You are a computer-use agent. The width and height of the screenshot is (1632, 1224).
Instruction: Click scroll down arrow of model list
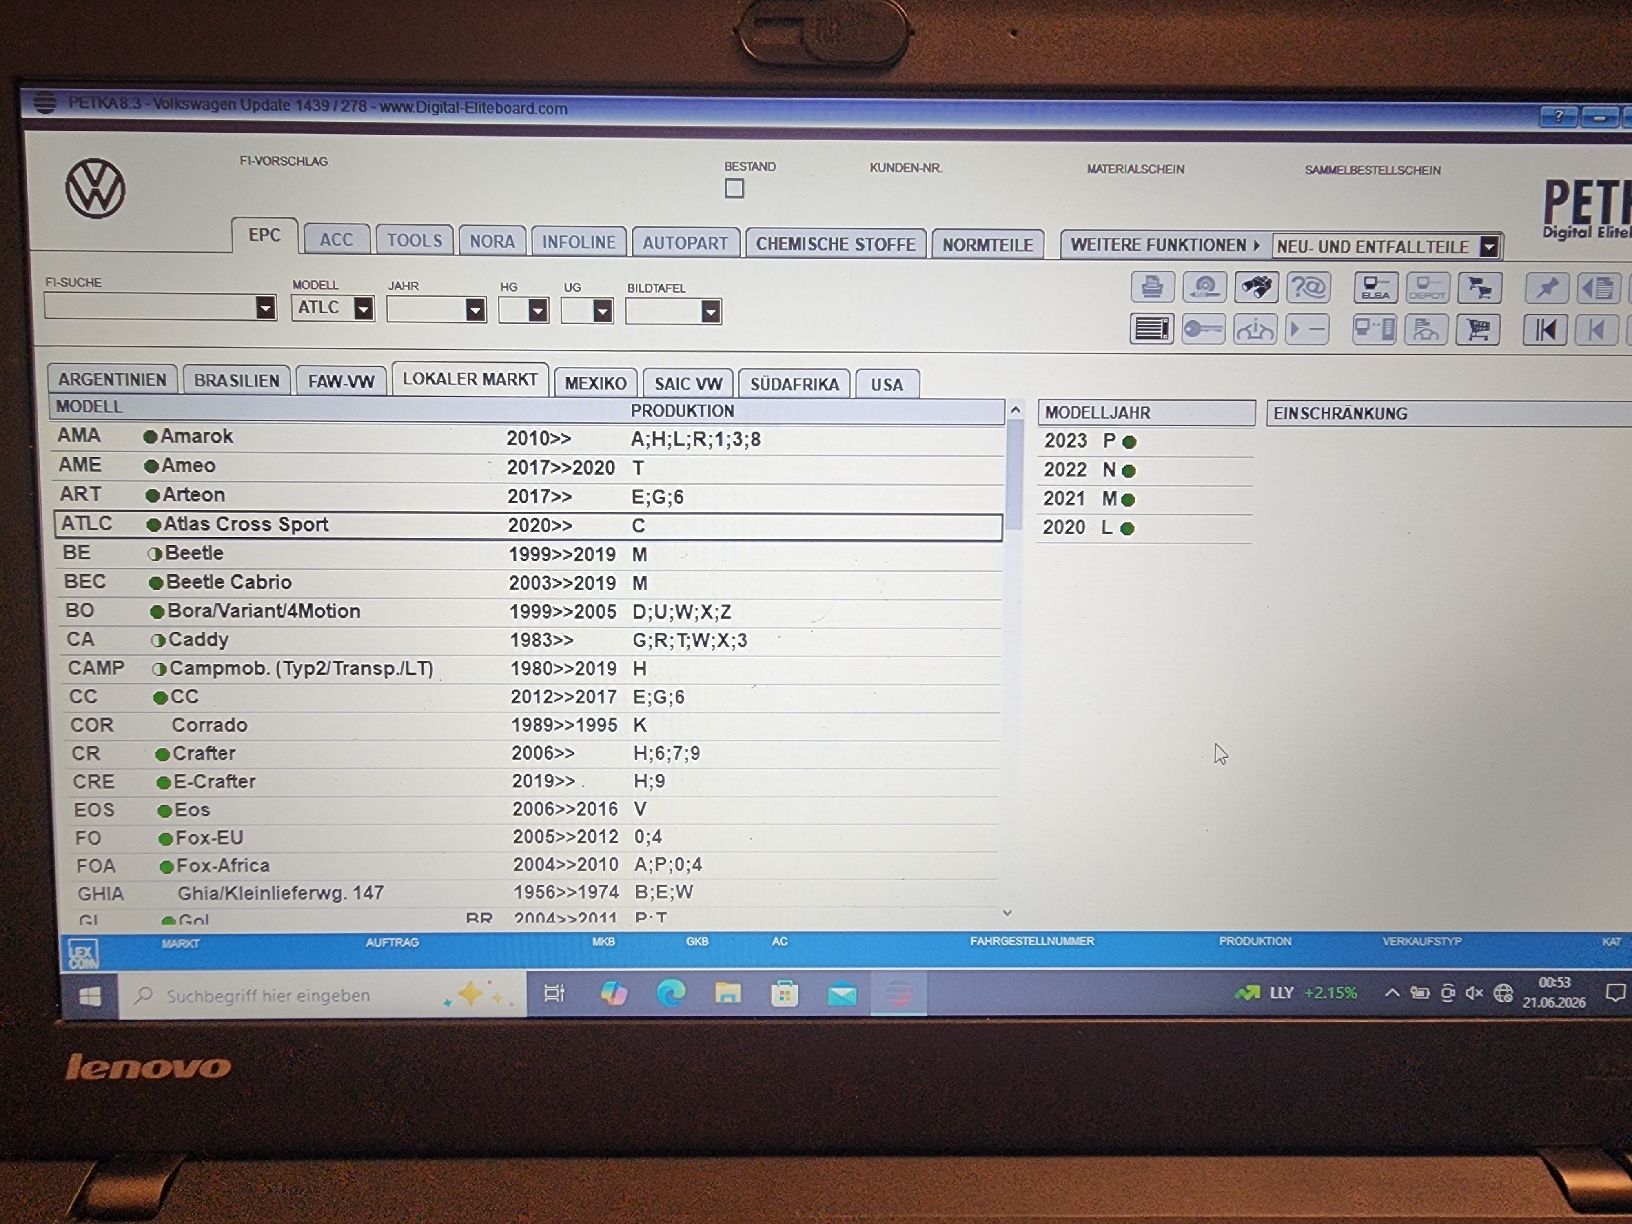[1007, 912]
